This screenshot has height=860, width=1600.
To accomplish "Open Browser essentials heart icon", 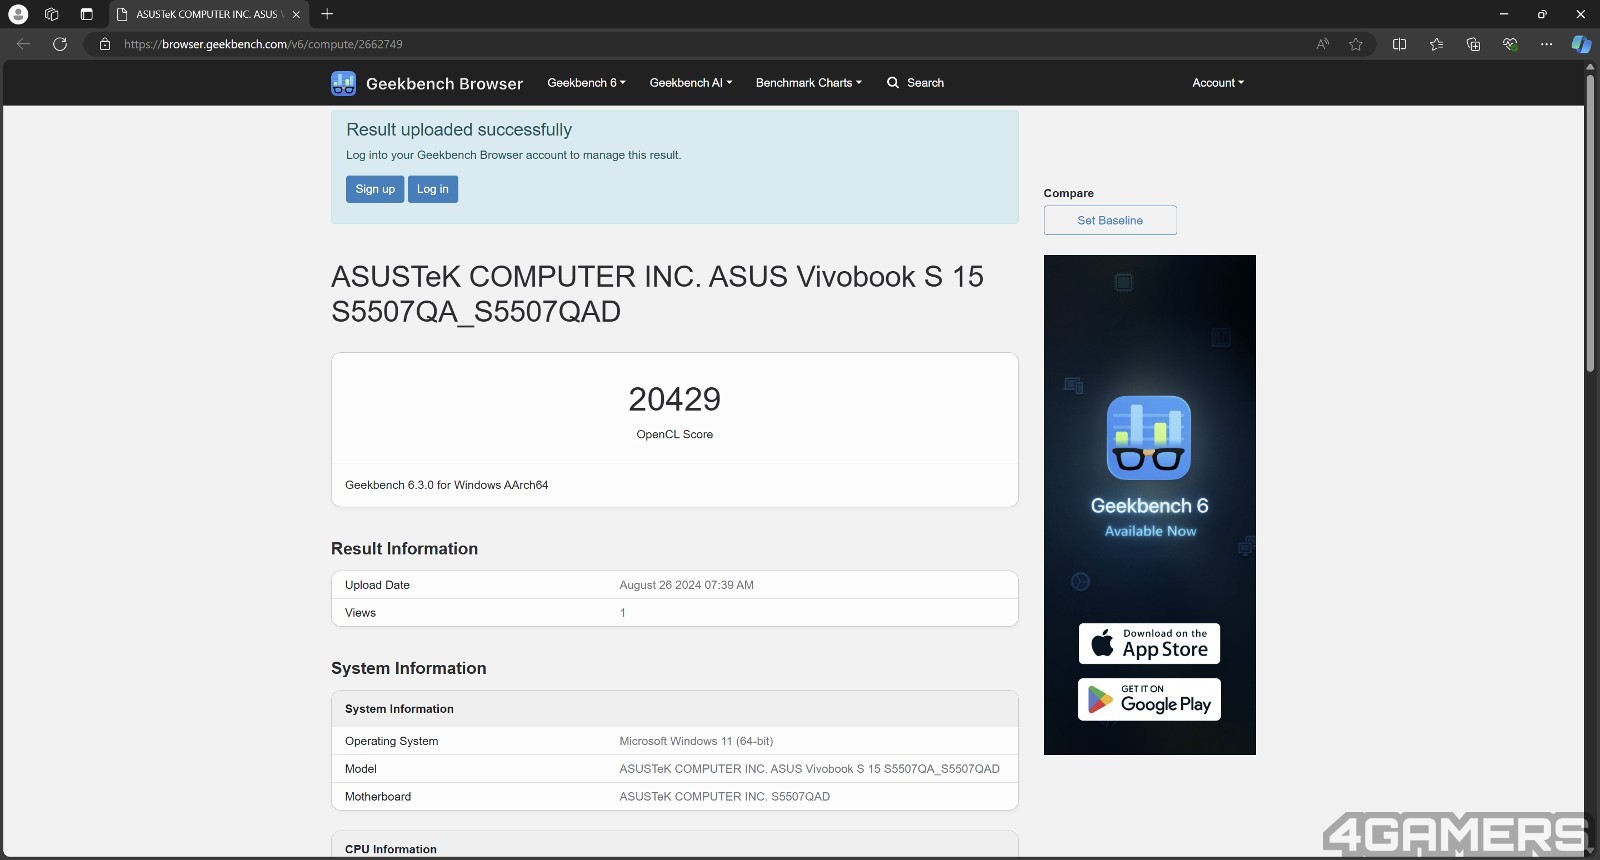I will click(1510, 44).
